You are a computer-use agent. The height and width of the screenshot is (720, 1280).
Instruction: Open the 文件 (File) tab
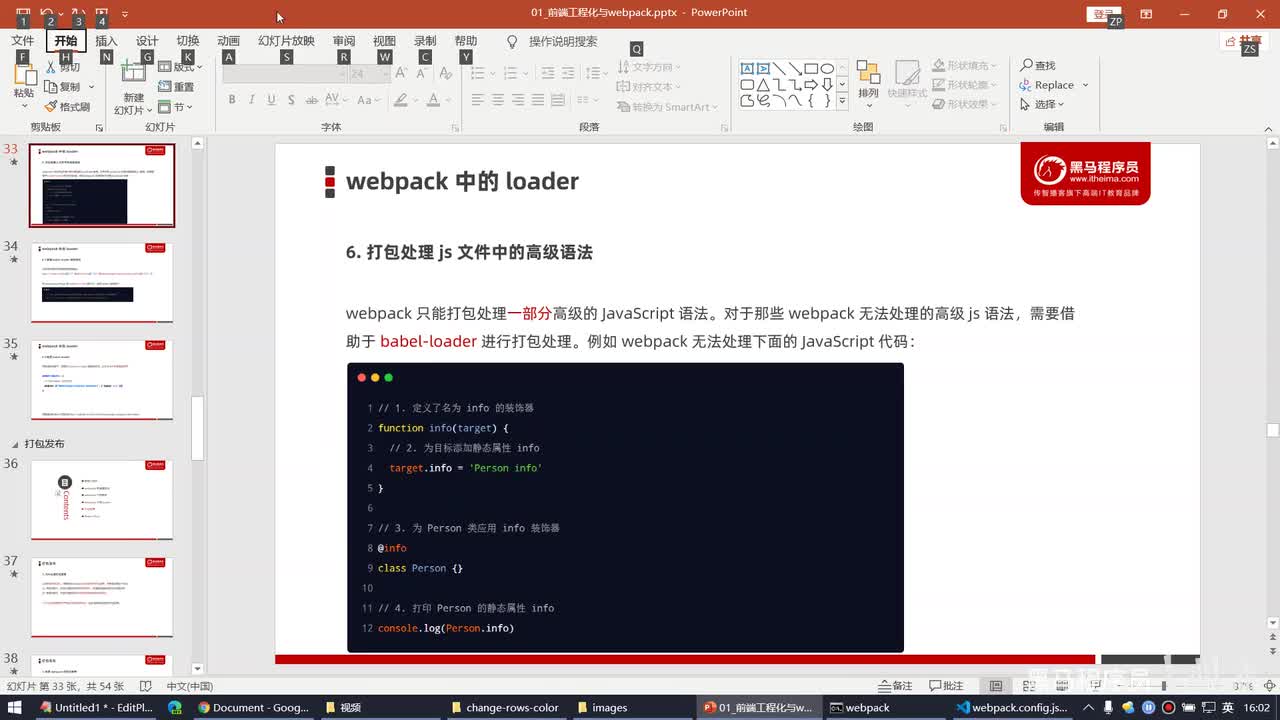pos(22,41)
